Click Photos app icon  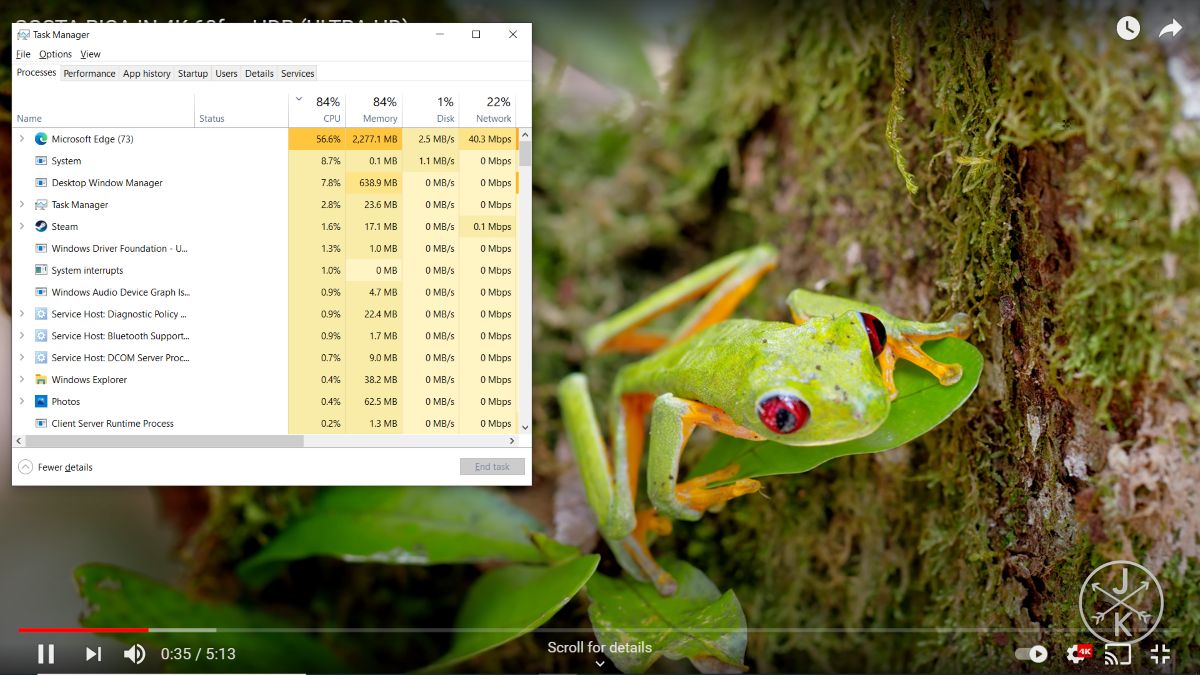(x=41, y=402)
